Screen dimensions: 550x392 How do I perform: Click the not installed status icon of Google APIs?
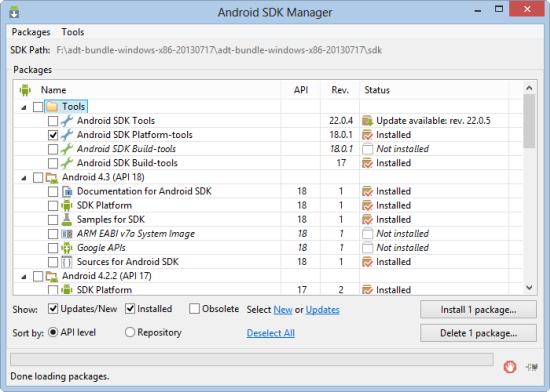point(367,248)
